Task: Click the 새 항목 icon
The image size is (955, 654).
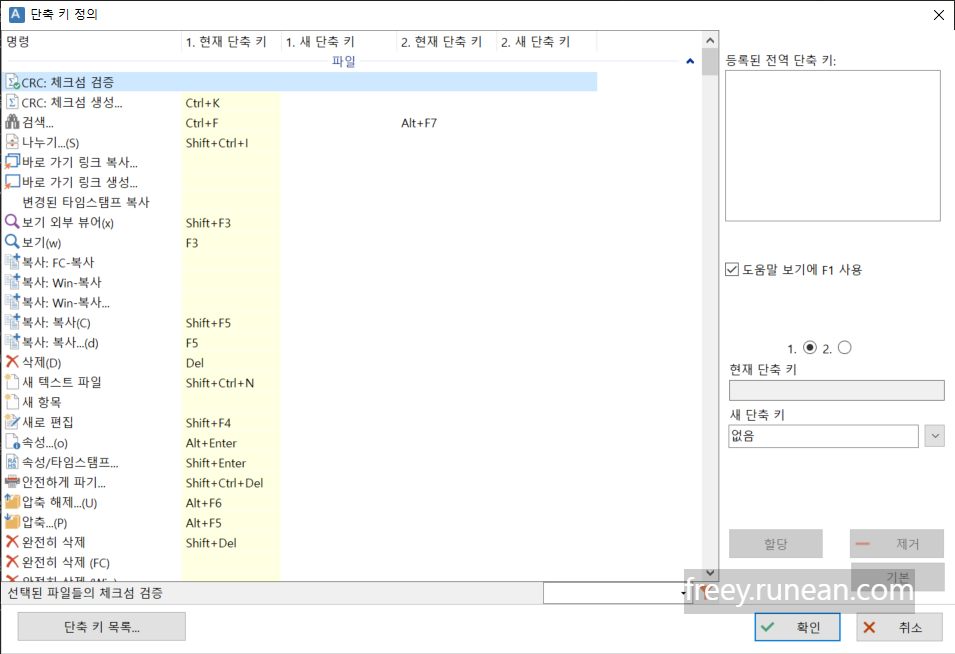Action: [x=12, y=402]
